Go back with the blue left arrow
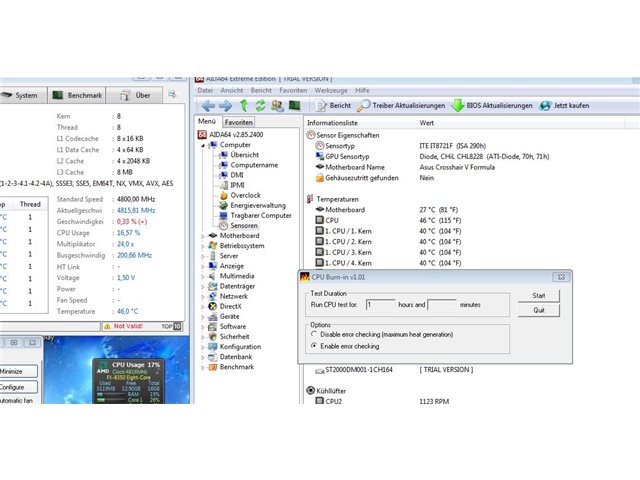 point(208,106)
